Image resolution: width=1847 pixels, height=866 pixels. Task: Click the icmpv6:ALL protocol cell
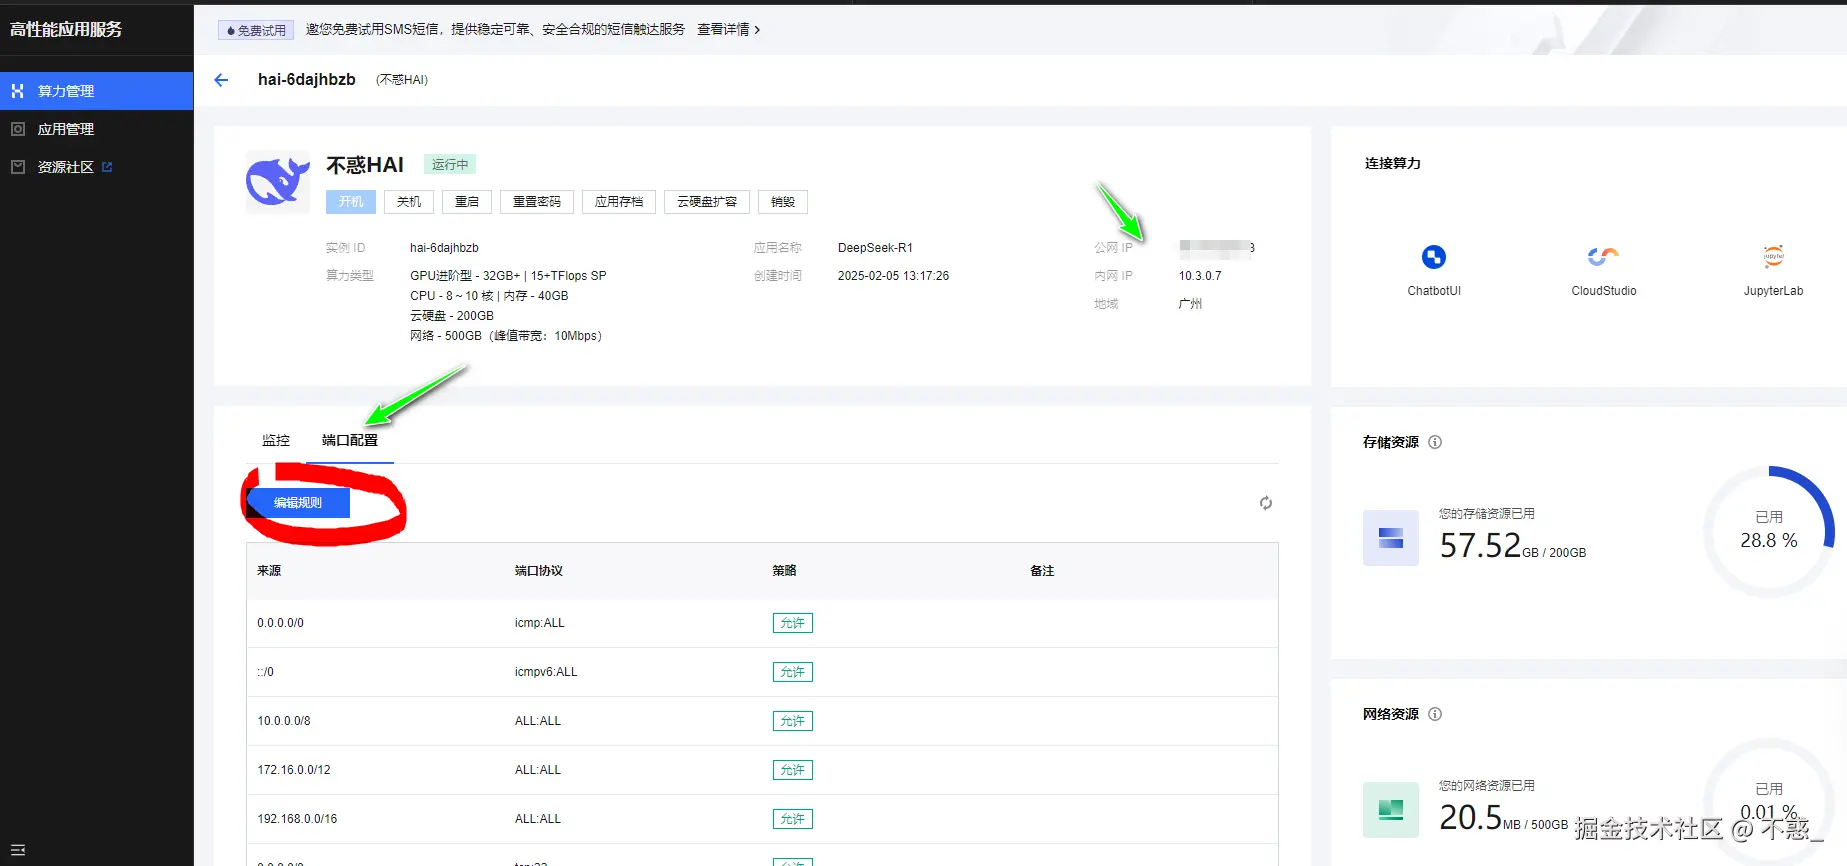[x=546, y=672]
